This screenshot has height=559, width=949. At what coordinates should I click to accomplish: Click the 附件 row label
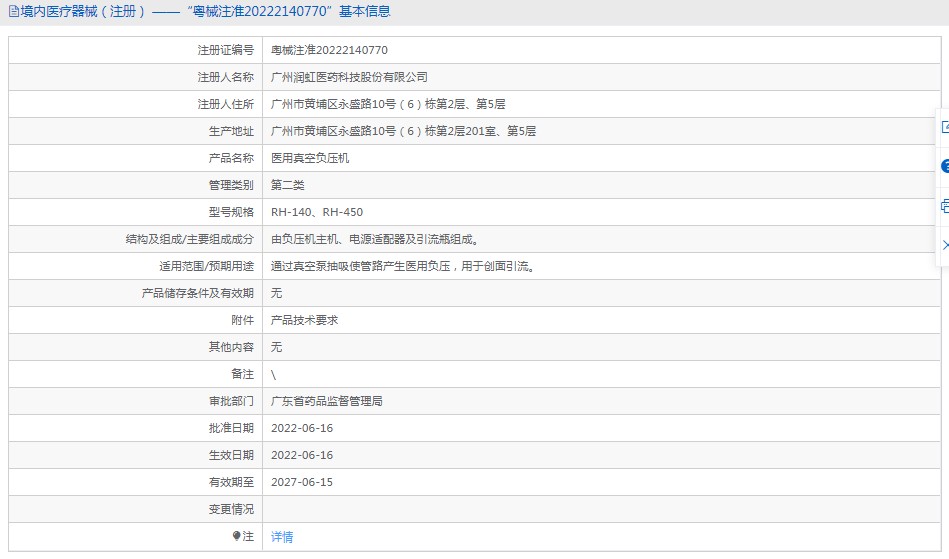click(x=243, y=320)
